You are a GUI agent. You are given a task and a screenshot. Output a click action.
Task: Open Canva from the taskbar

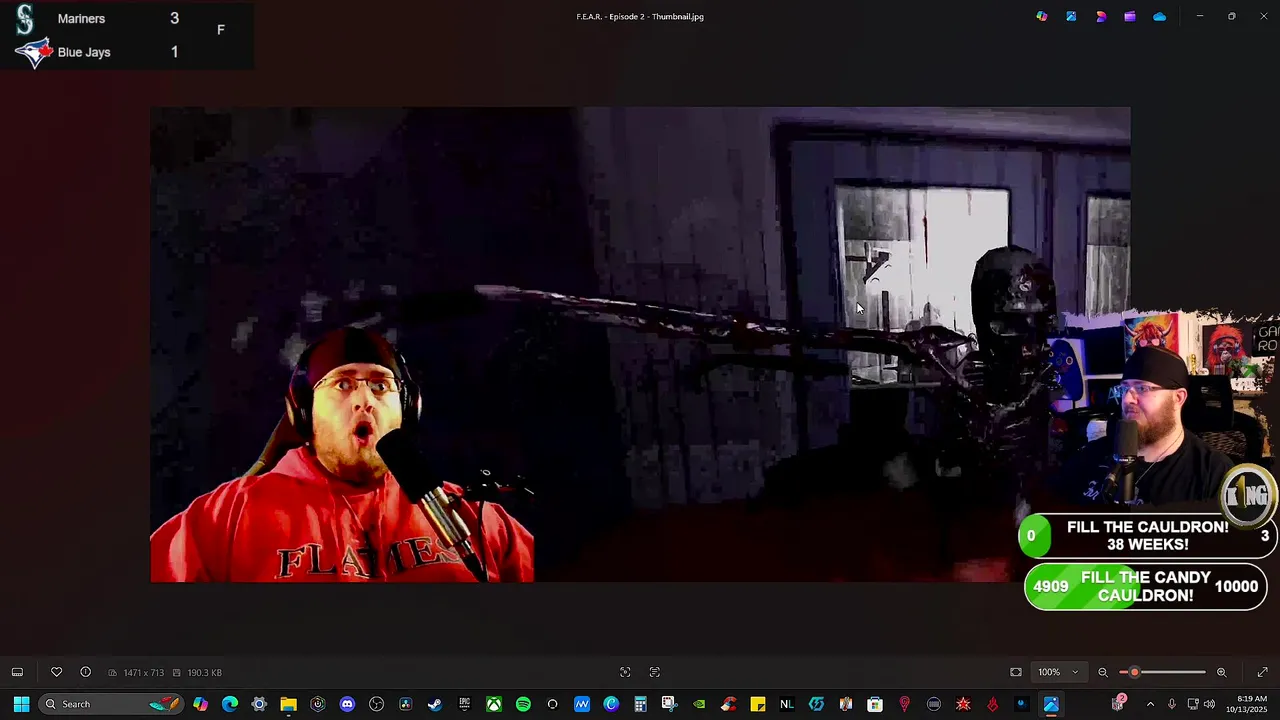tap(611, 704)
